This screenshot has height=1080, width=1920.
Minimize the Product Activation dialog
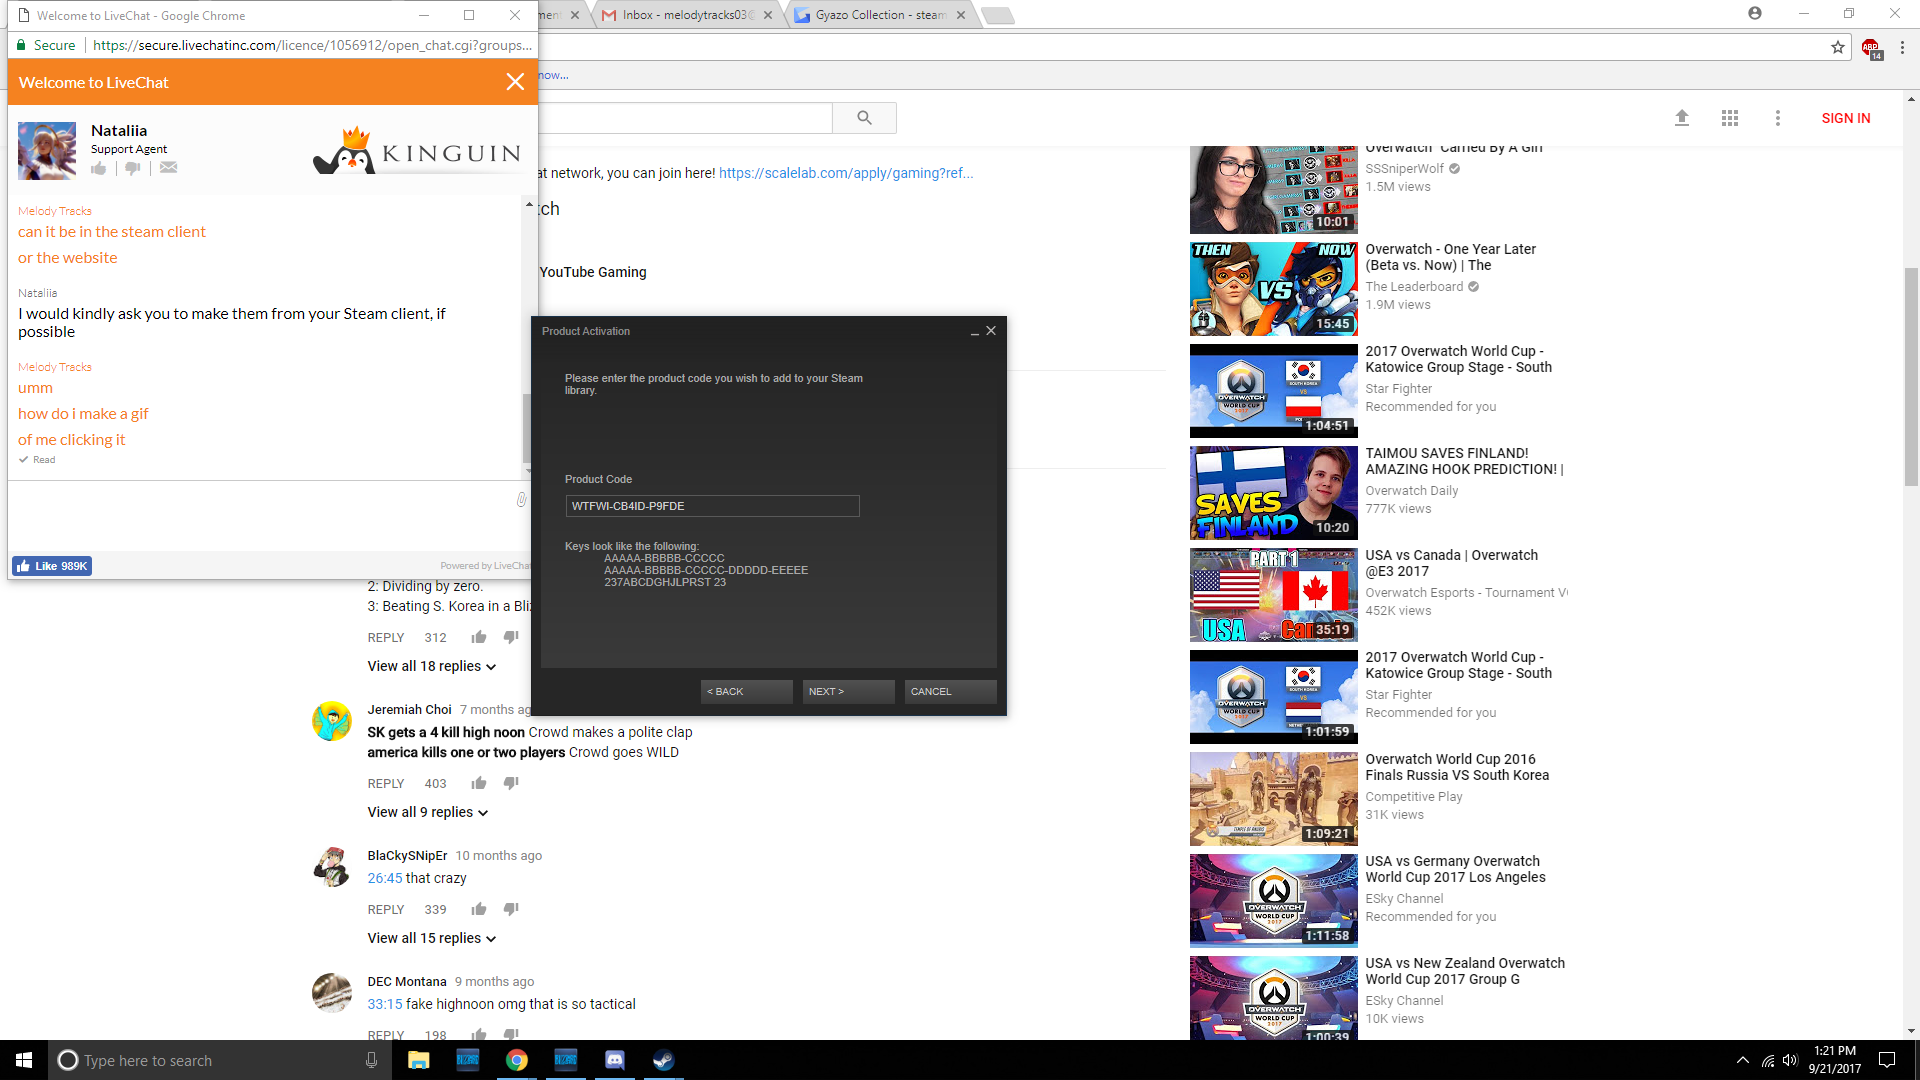pyautogui.click(x=974, y=332)
